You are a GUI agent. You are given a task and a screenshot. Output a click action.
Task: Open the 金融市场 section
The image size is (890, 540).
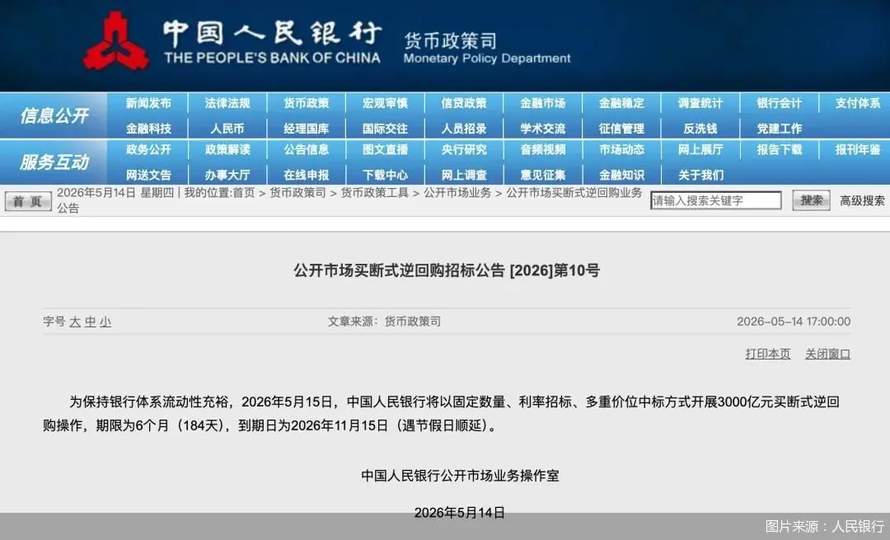coord(543,103)
